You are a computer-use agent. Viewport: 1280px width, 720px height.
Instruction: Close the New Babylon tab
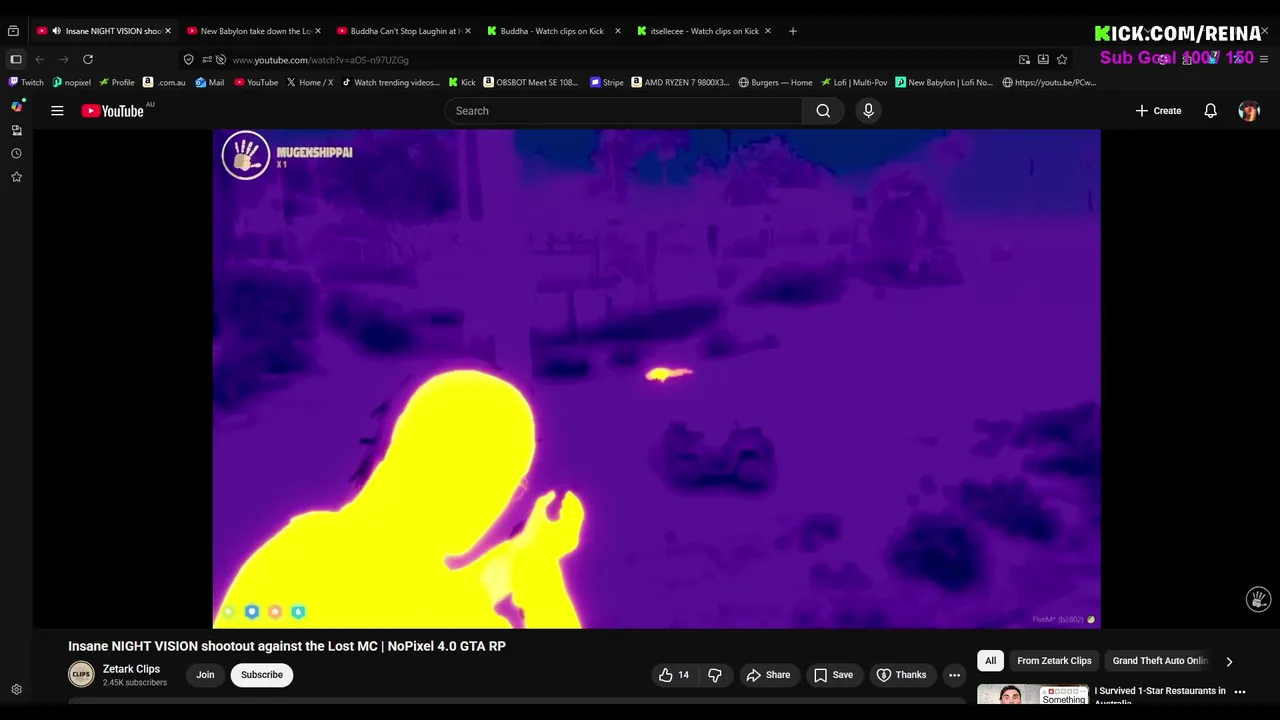click(318, 31)
